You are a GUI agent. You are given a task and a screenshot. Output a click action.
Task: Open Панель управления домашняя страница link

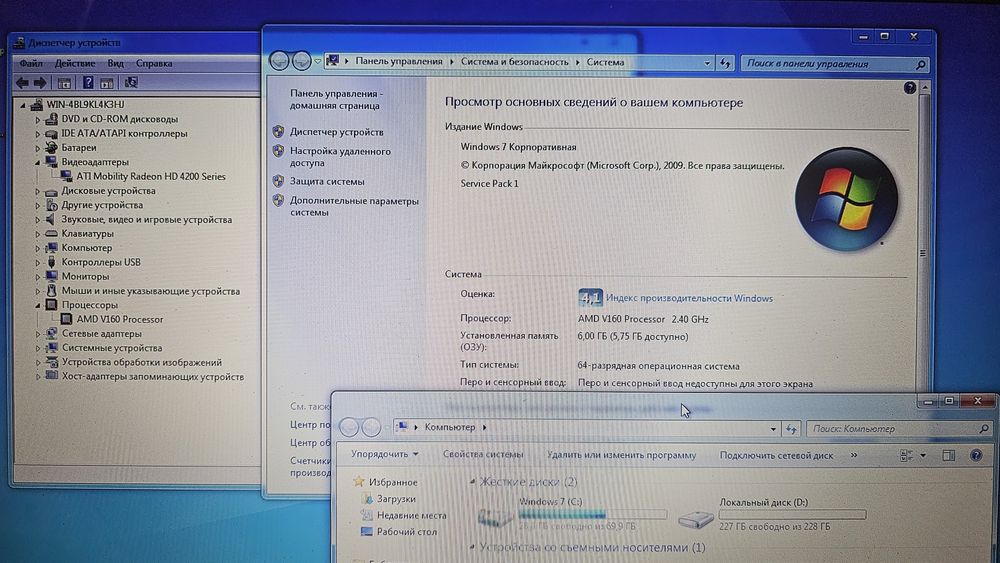[x=336, y=99]
